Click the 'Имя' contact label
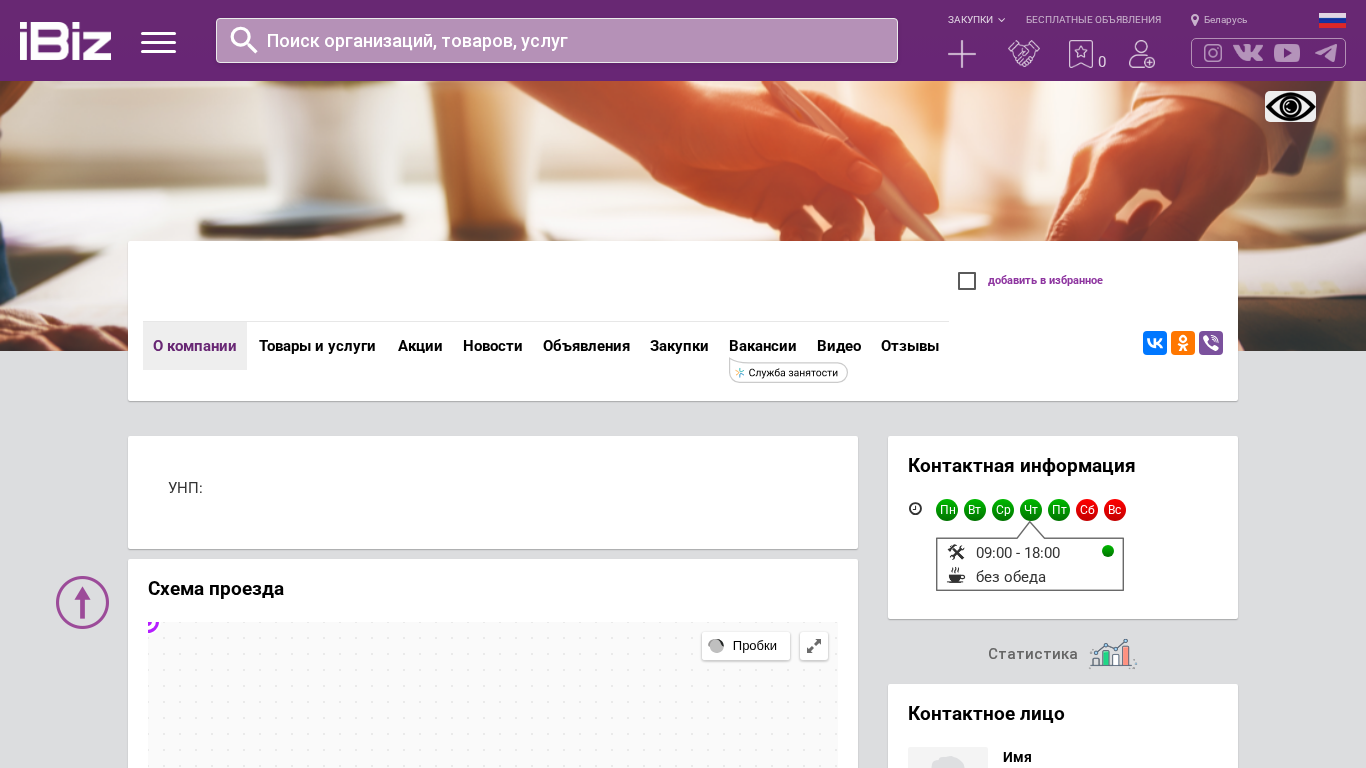This screenshot has height=768, width=1366. coord(1017,757)
